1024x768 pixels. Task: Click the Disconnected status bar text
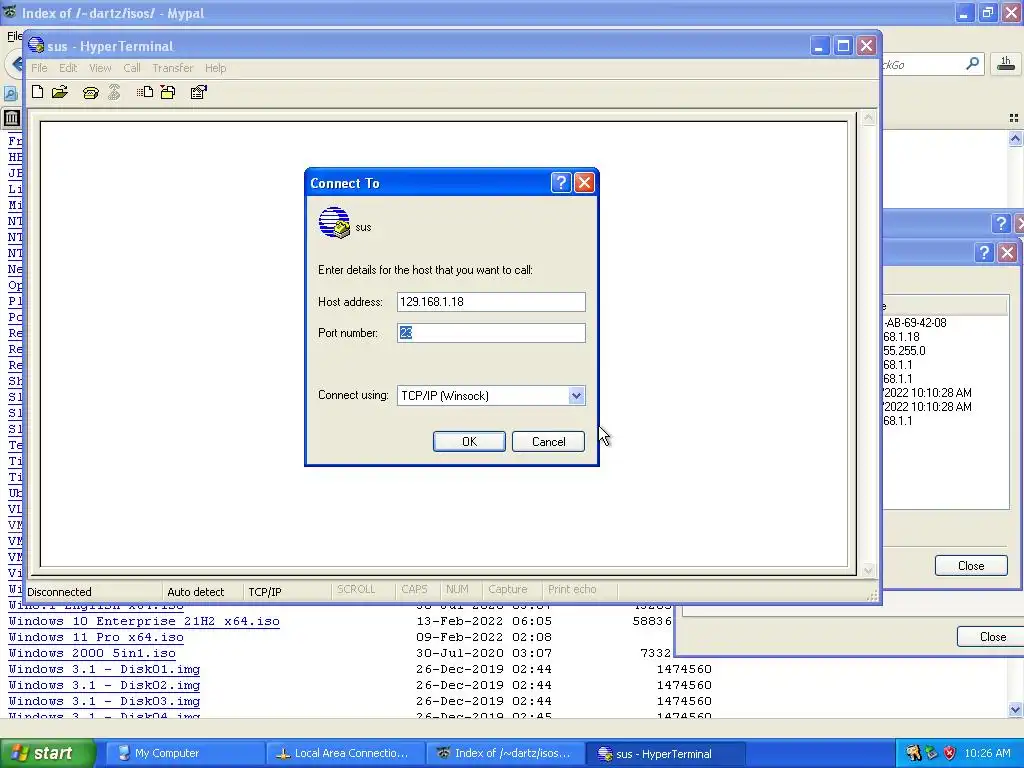click(x=59, y=592)
